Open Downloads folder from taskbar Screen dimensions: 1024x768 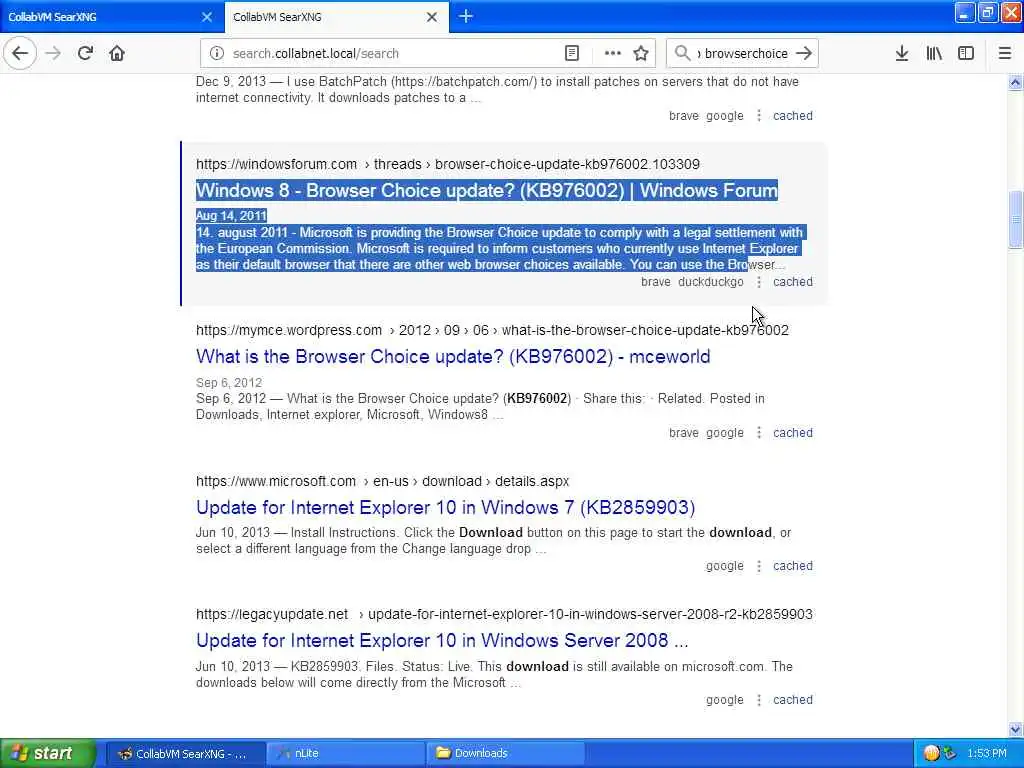click(505, 753)
